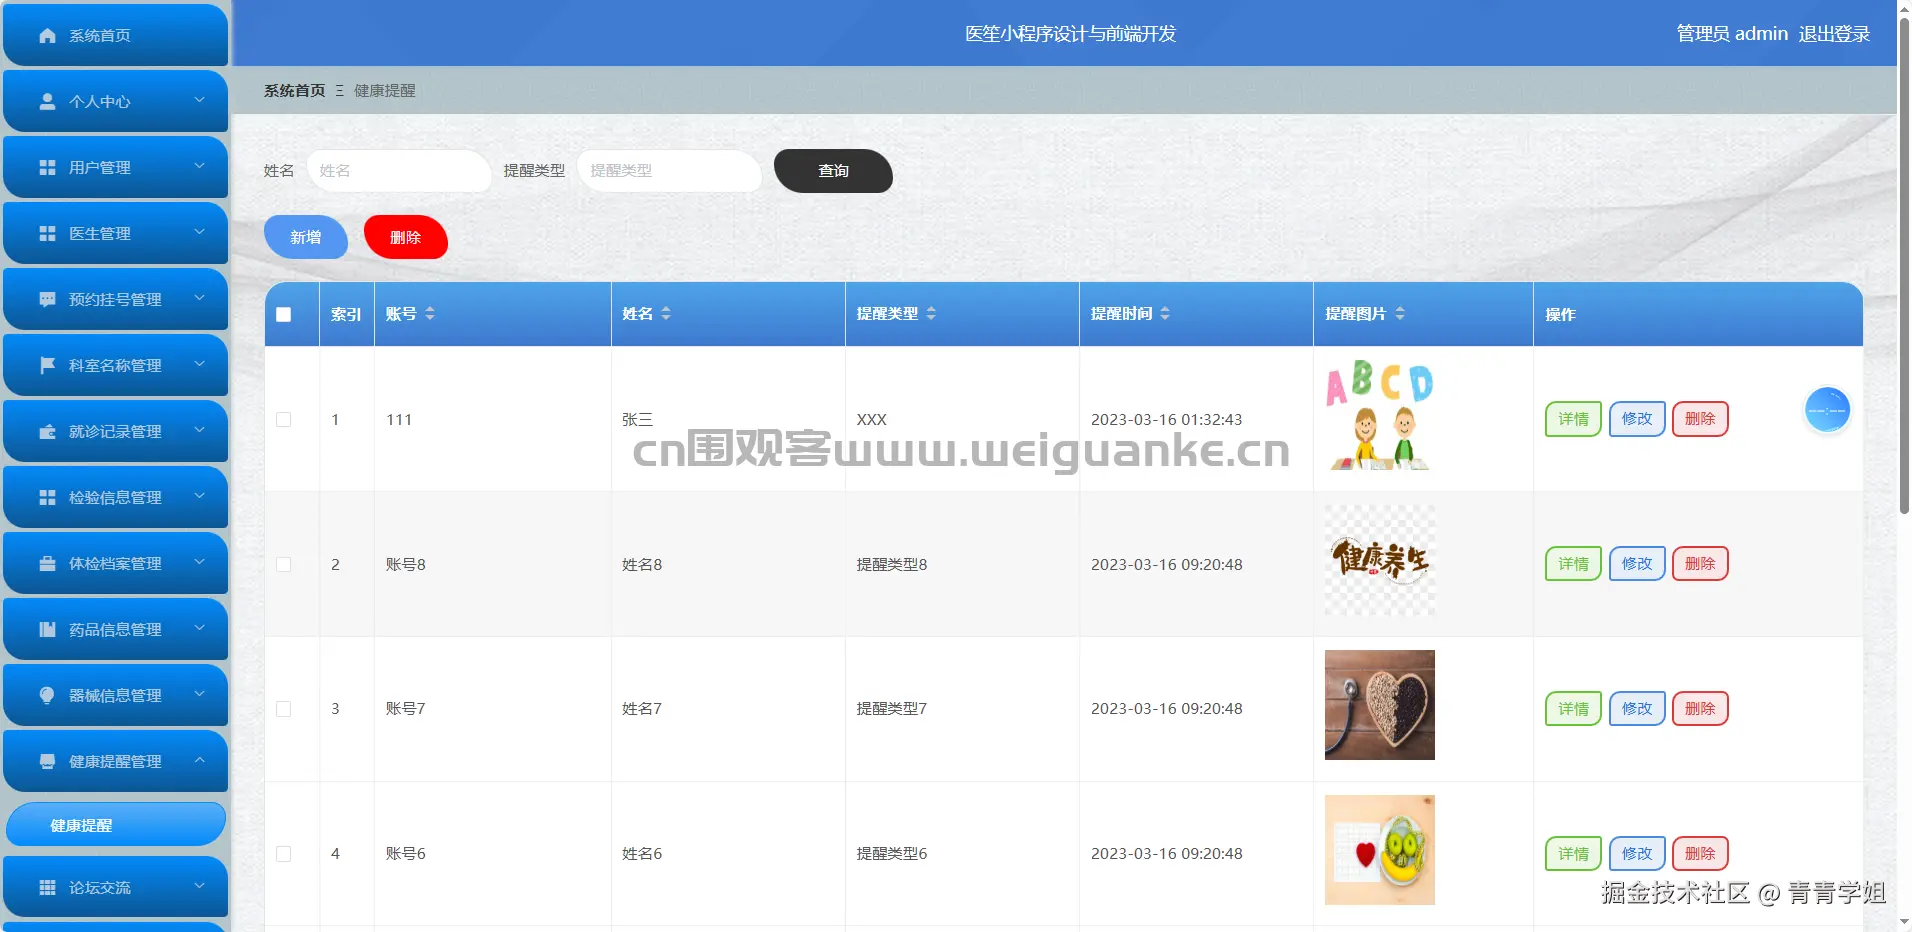
Task: Click 退出登录 in the header
Action: (x=1834, y=34)
